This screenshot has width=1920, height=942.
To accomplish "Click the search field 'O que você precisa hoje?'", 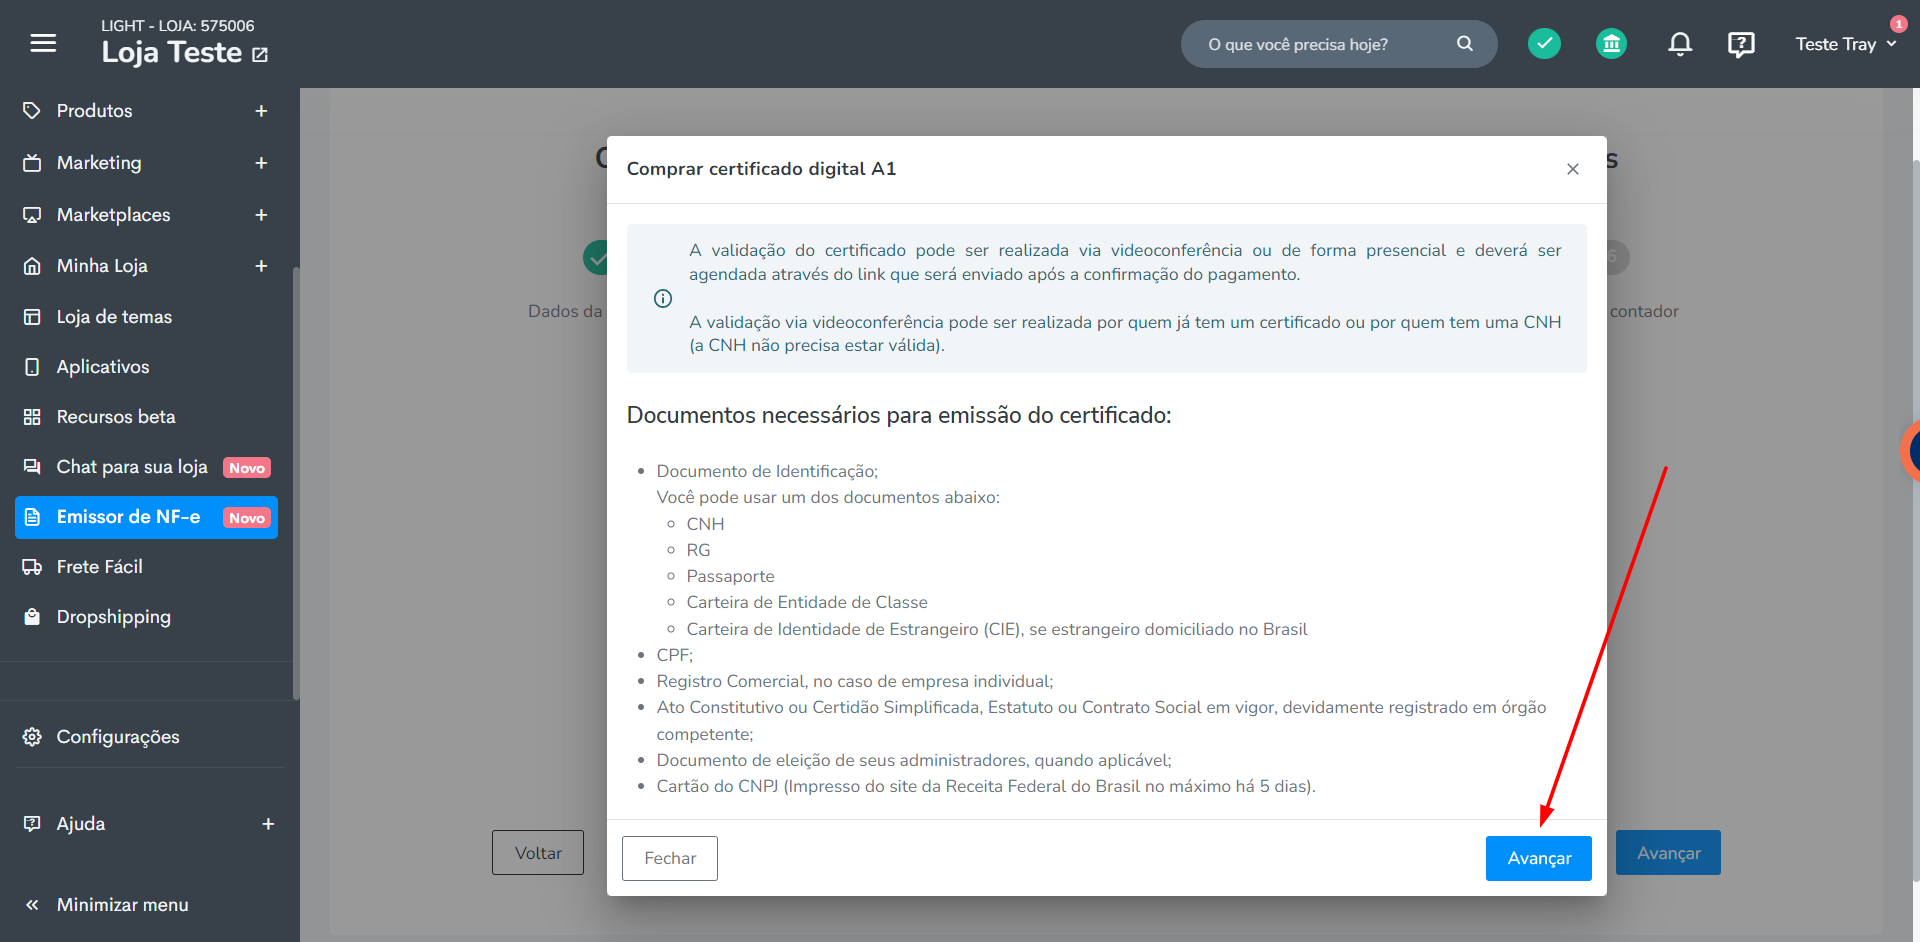I will pos(1325,44).
